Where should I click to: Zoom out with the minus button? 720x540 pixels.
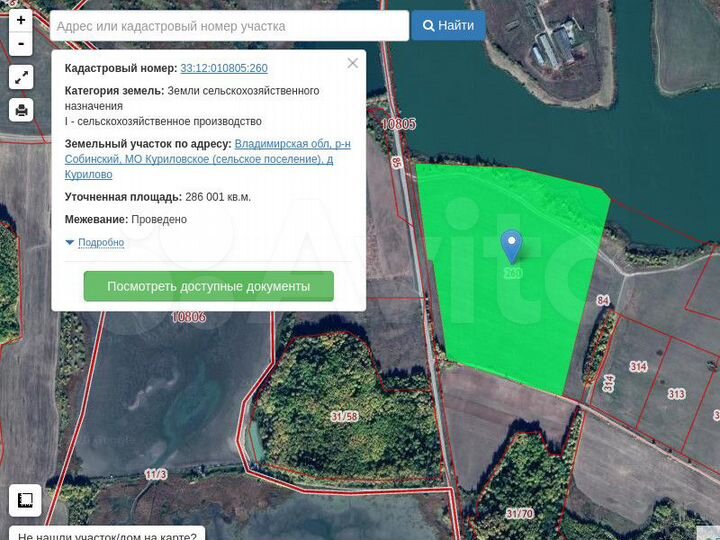(x=21, y=44)
